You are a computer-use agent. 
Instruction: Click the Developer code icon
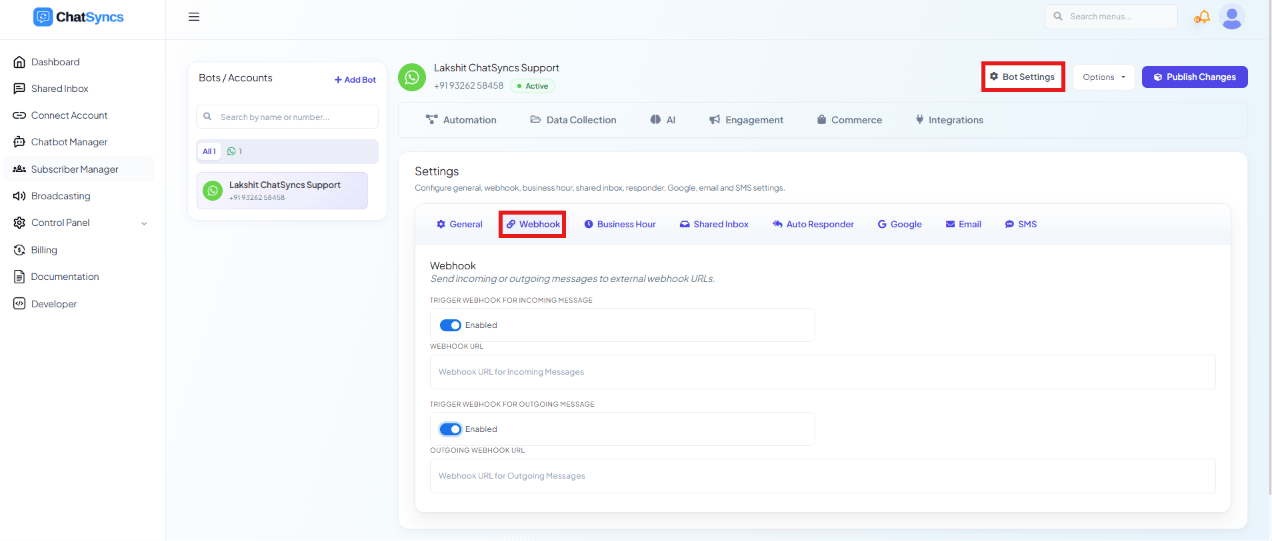point(19,304)
